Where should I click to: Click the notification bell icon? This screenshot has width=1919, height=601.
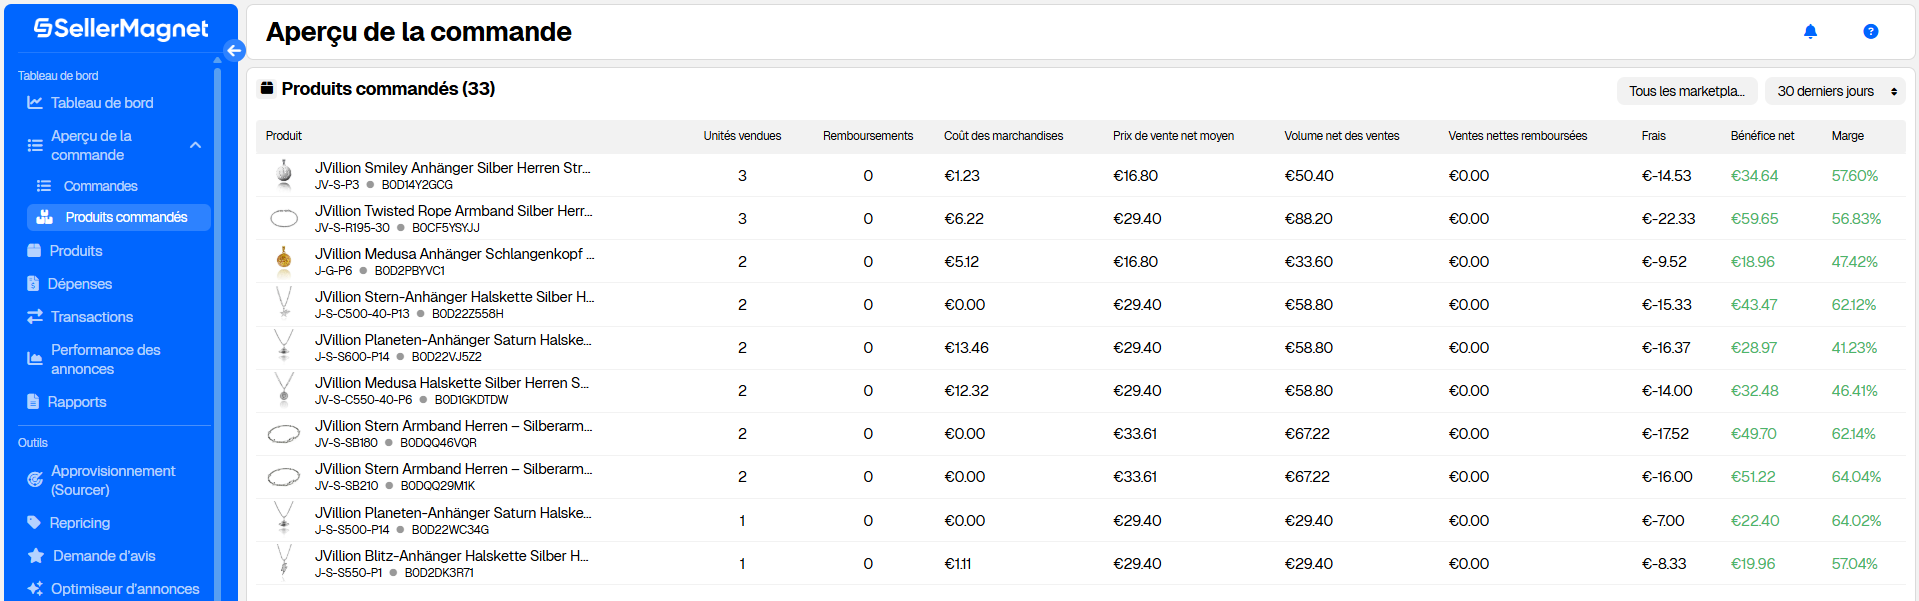click(1809, 32)
